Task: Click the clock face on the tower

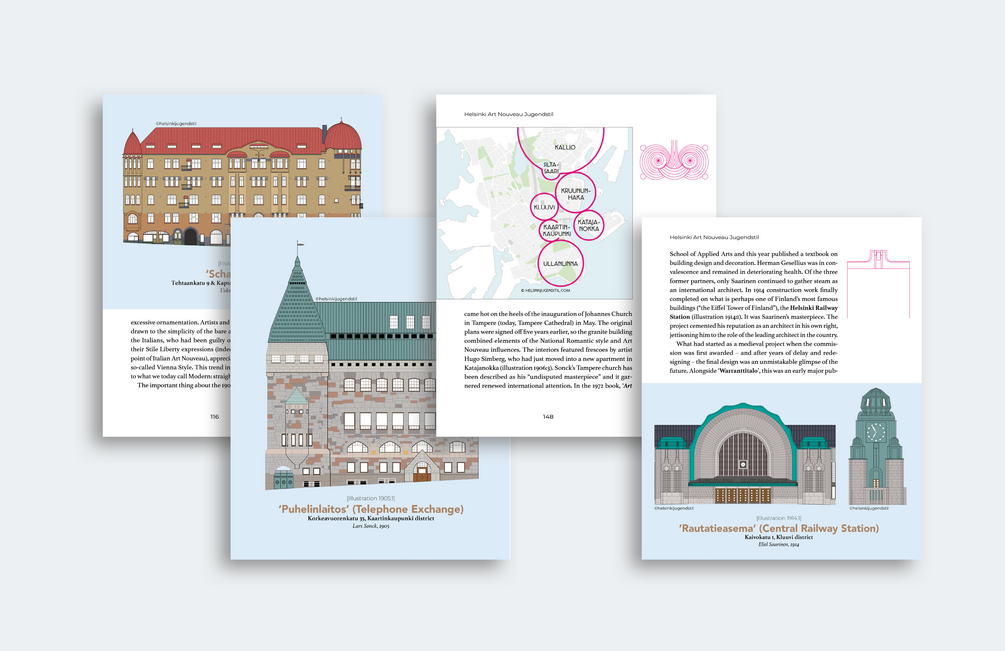Action: pyautogui.click(x=876, y=432)
